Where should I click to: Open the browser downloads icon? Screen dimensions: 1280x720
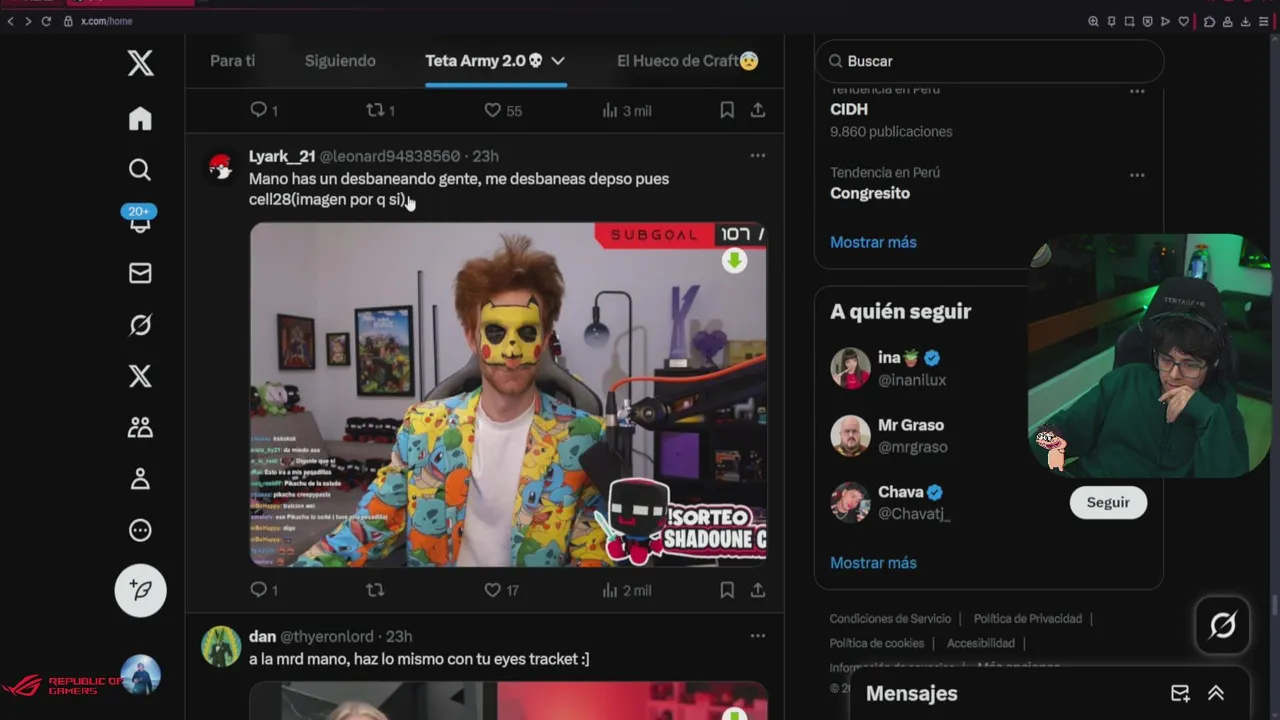point(1245,21)
